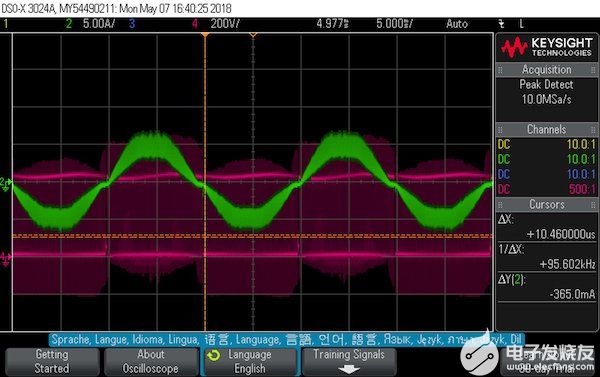Click the pink channel 4 ground marker
600x377 pixels.
pyautogui.click(x=5, y=259)
